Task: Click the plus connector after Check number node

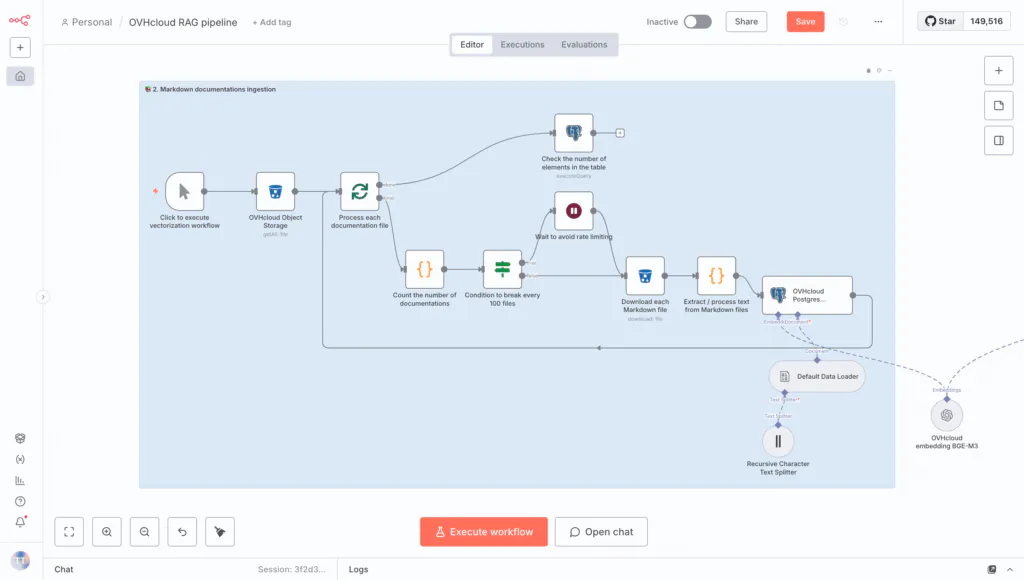Action: (620, 133)
